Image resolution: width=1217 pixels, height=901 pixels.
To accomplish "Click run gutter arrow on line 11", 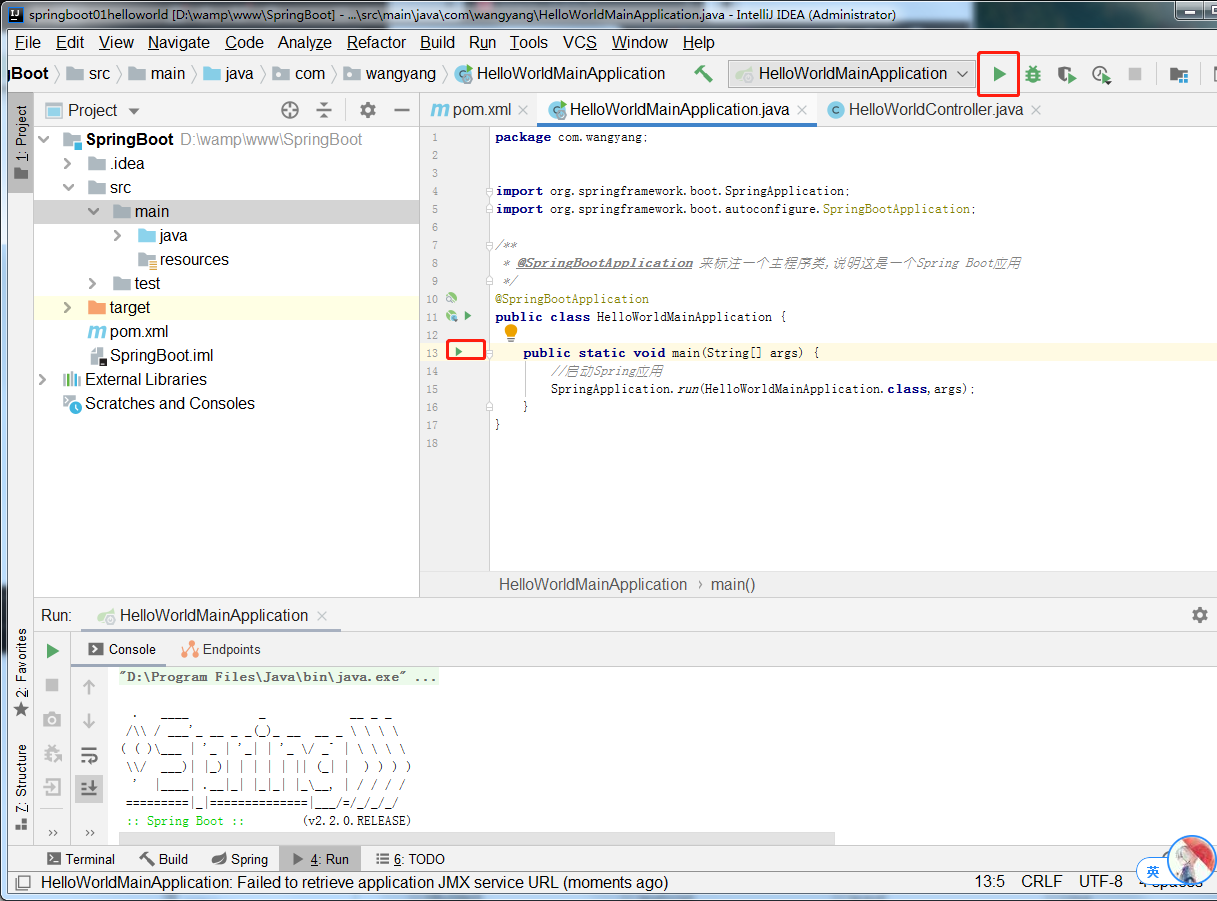I will tap(468, 316).
